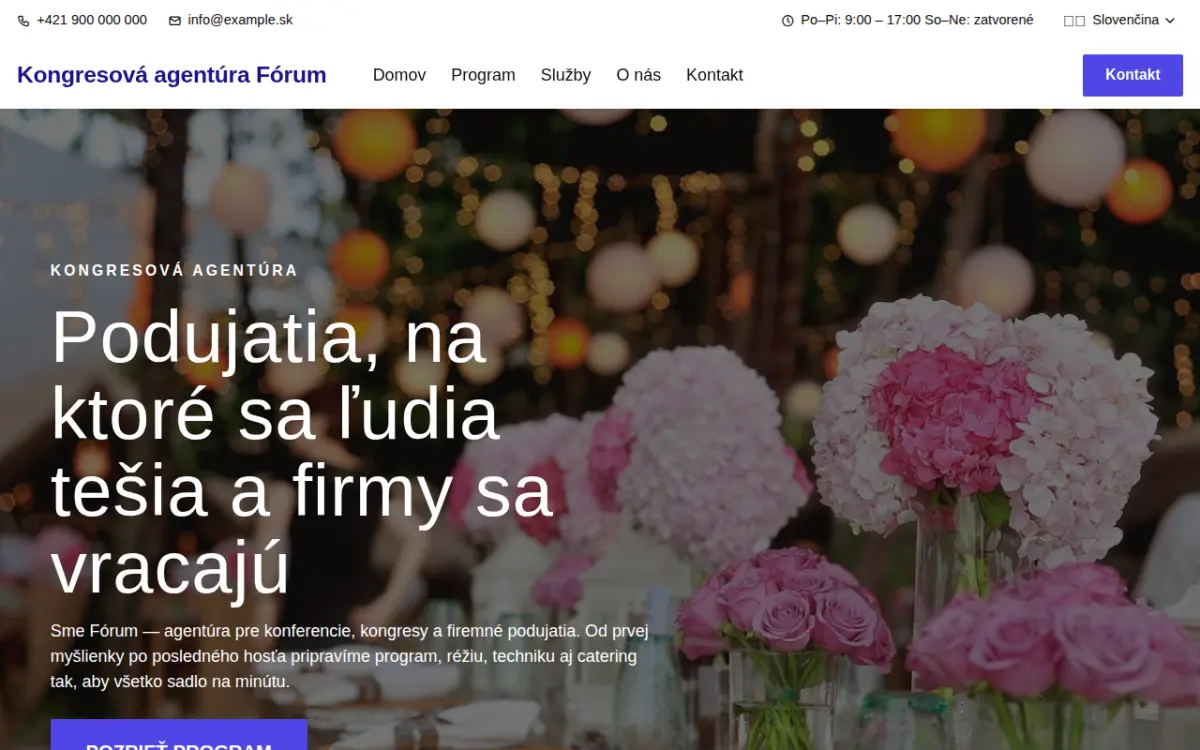Expand the language chevron arrow
1200x750 pixels.
point(1170,20)
